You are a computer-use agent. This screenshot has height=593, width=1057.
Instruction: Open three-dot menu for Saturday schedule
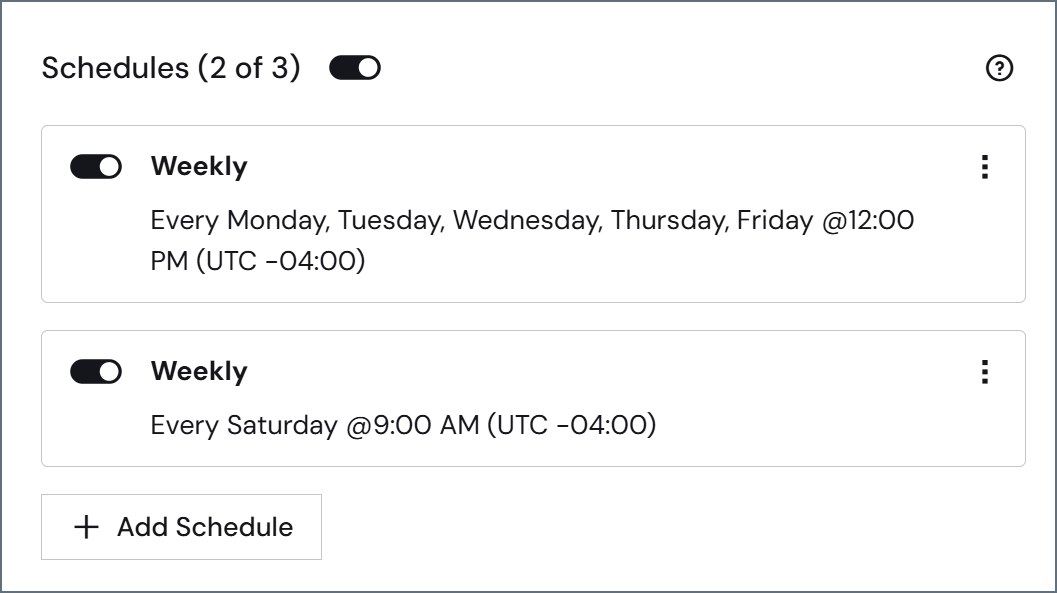coord(985,372)
